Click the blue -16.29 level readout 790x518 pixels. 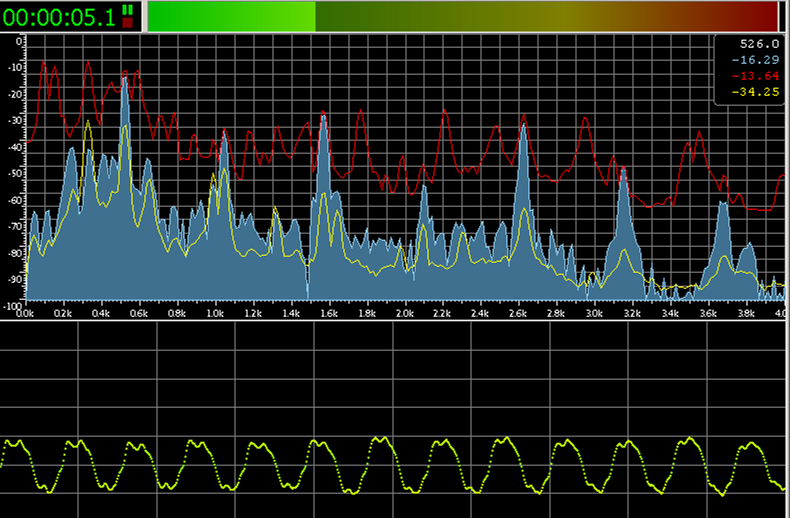(x=755, y=60)
